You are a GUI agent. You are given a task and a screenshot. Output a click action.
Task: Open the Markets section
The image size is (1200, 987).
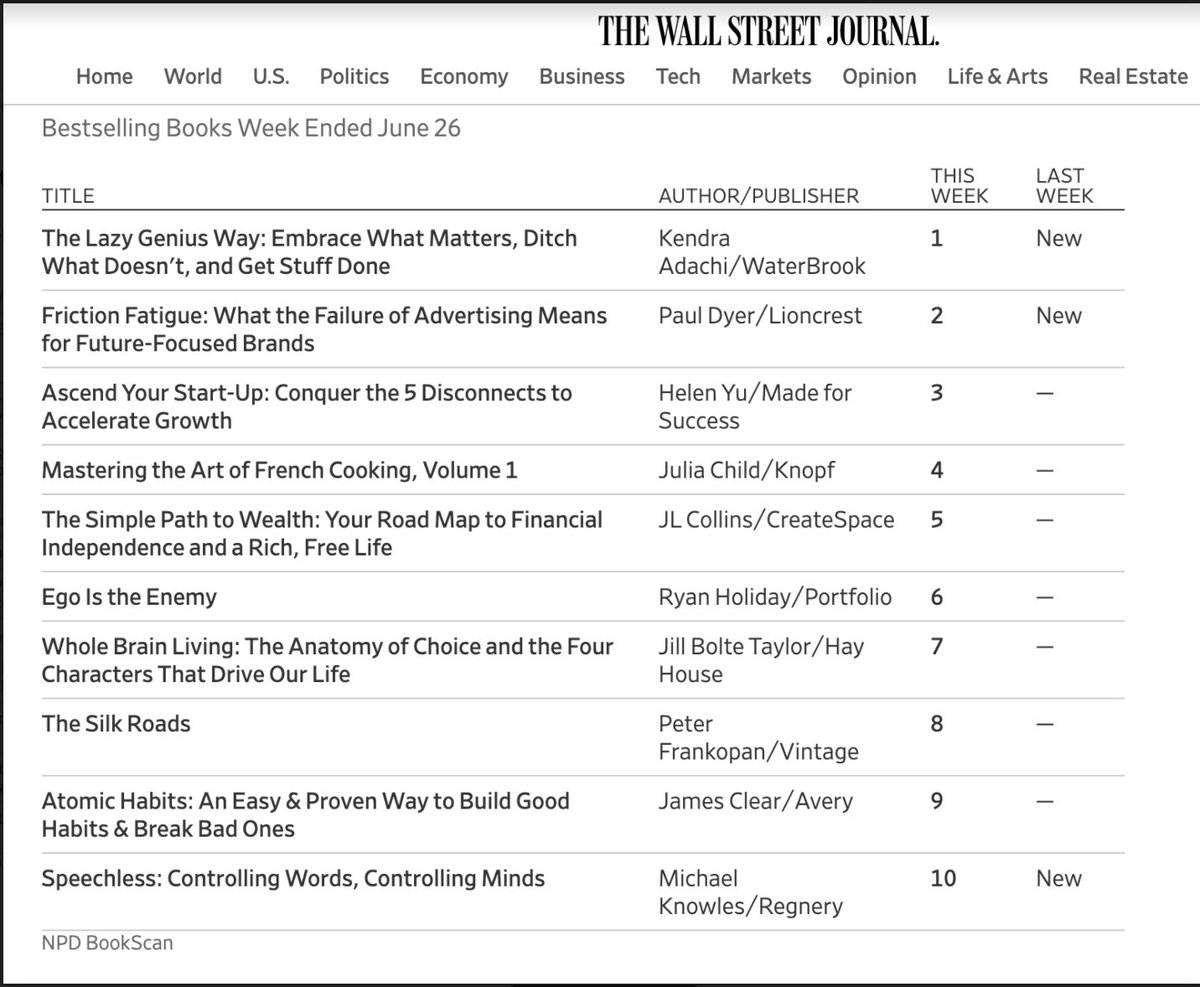(x=771, y=77)
